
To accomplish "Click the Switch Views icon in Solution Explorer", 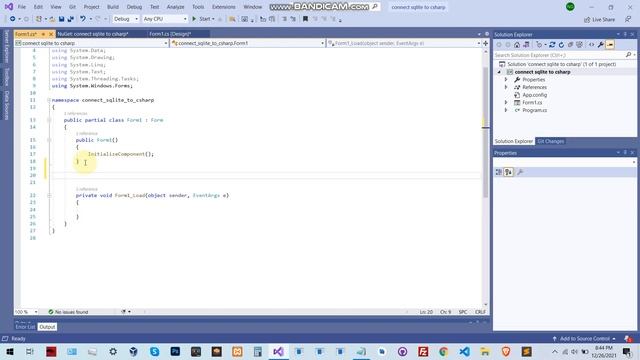I will click(526, 45).
